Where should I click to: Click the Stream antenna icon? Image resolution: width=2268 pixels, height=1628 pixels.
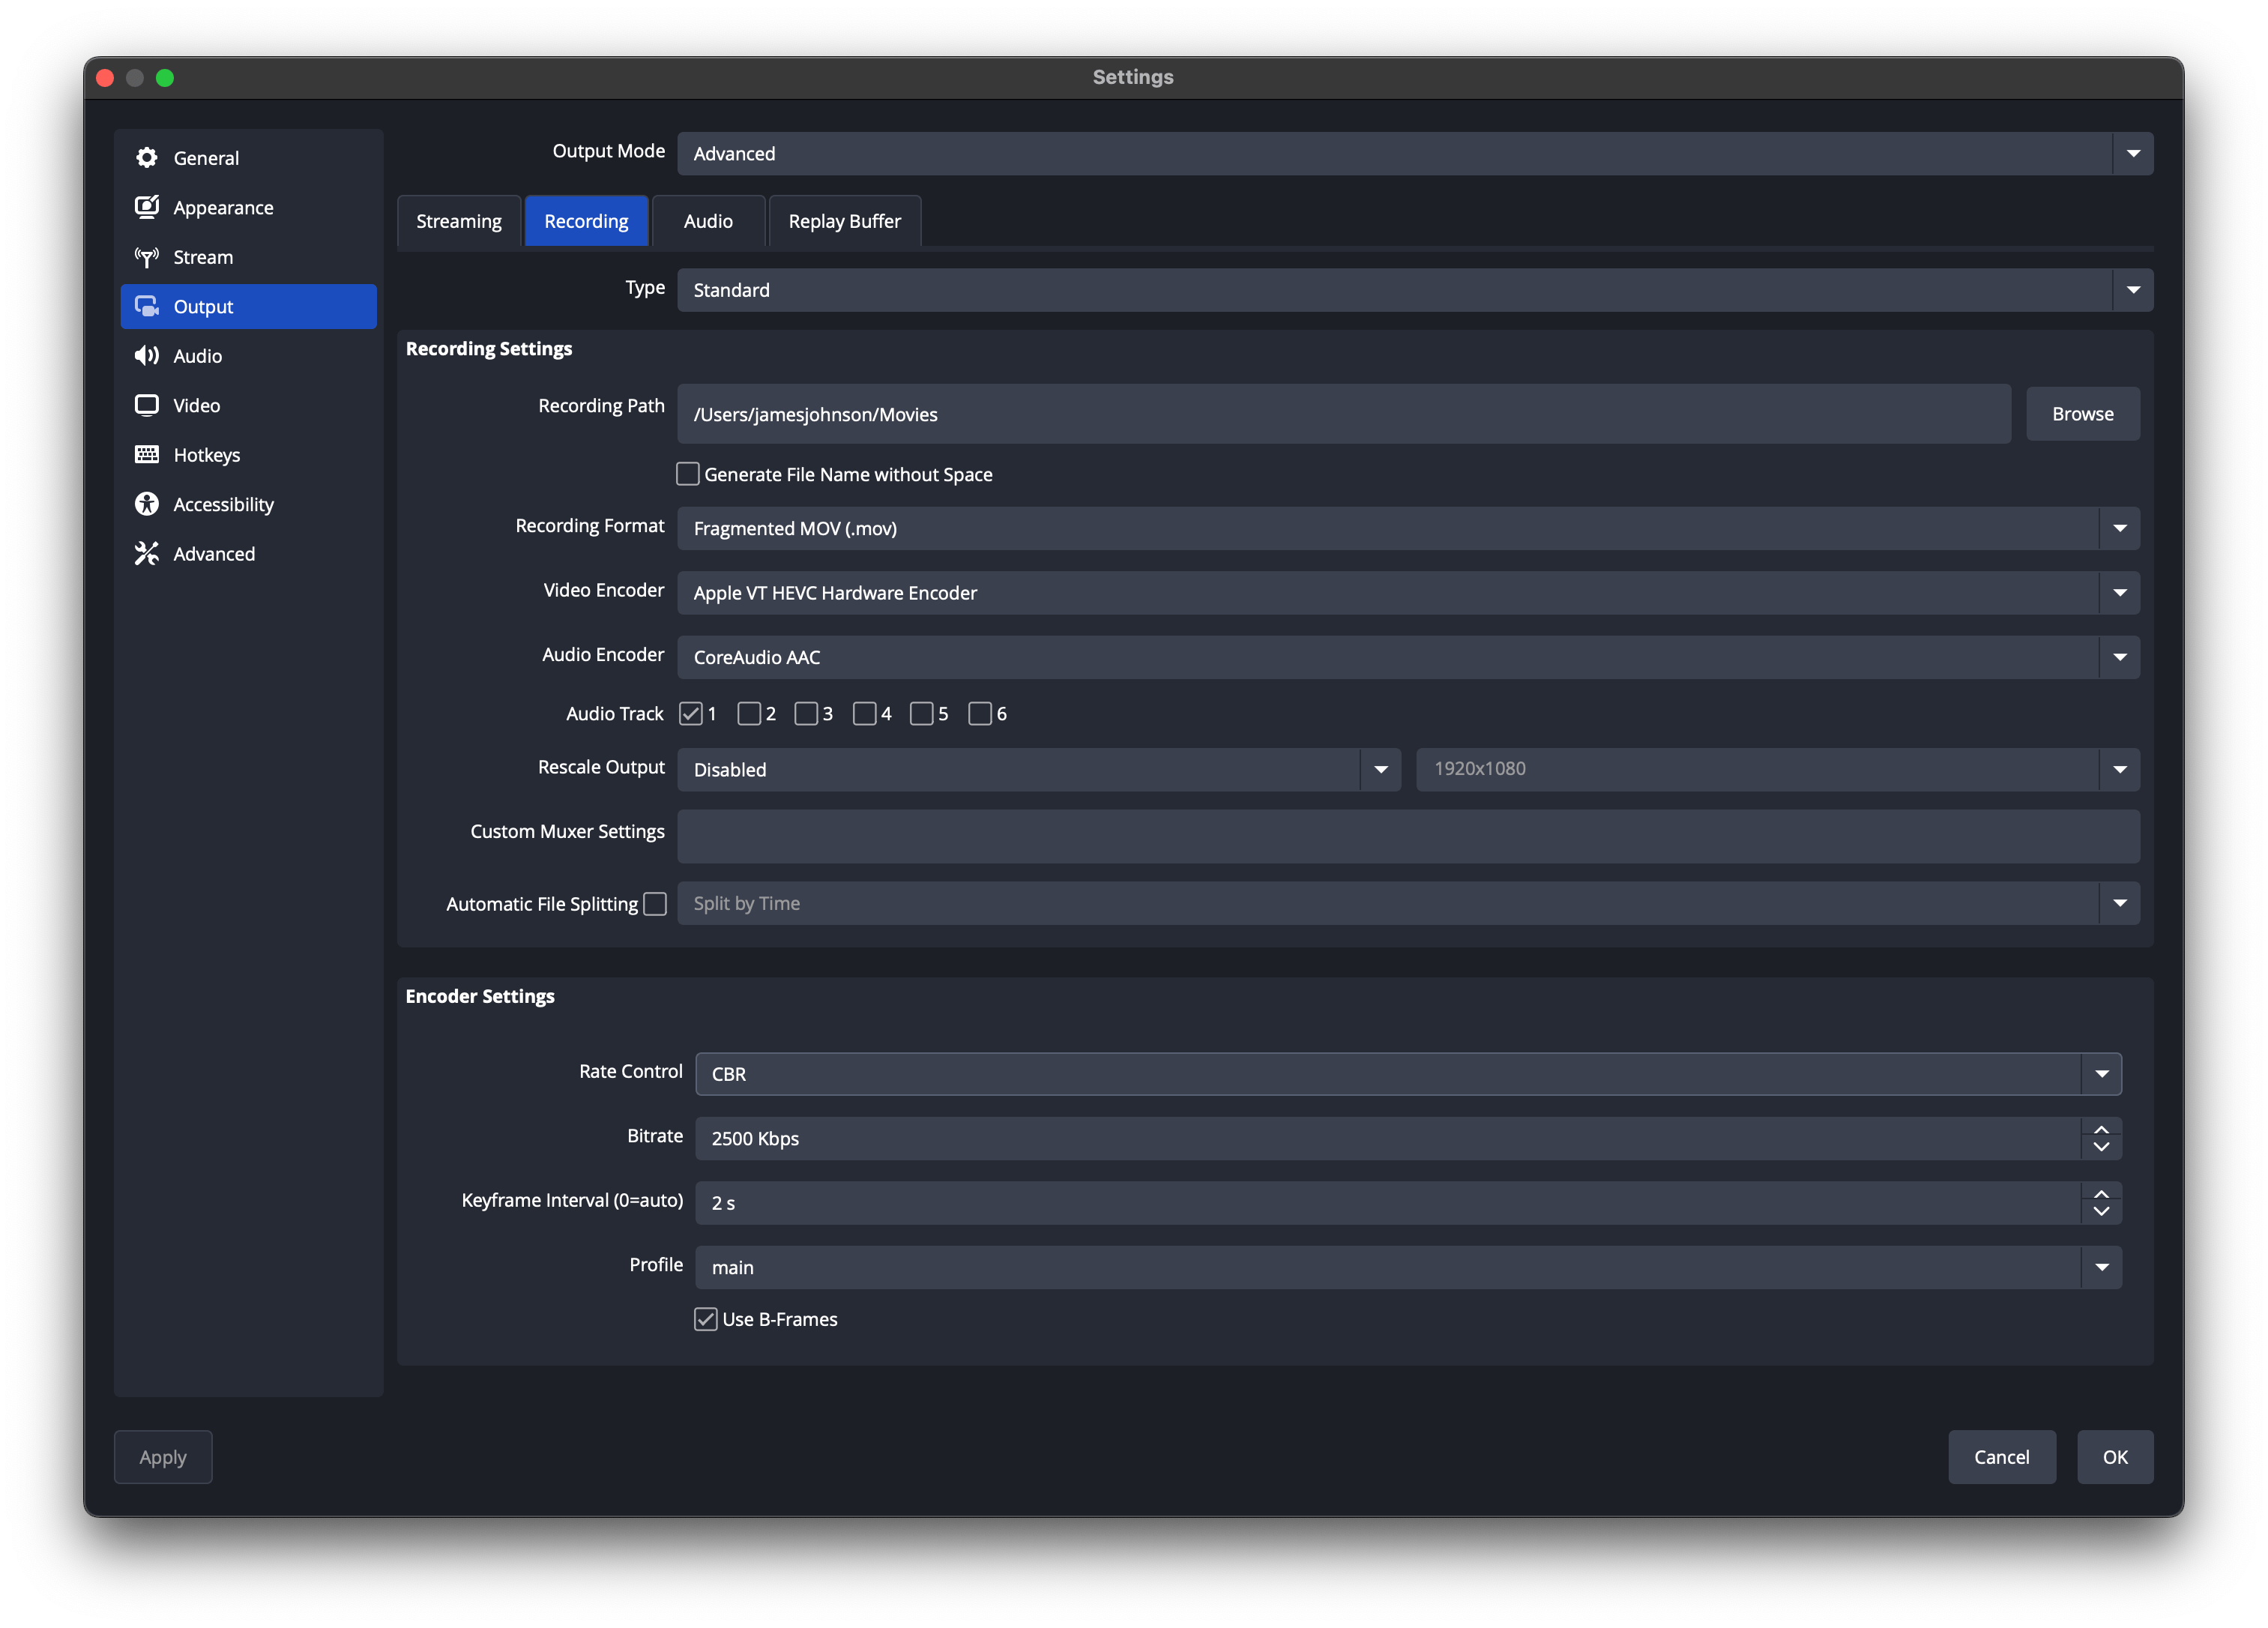(147, 257)
